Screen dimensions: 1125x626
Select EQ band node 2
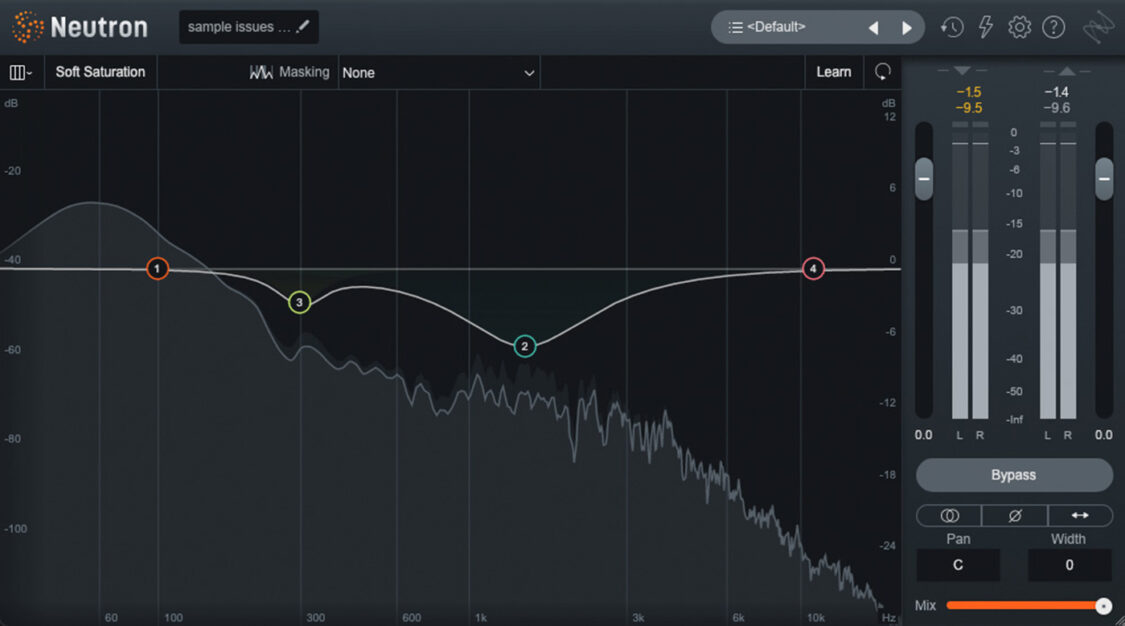coord(524,346)
